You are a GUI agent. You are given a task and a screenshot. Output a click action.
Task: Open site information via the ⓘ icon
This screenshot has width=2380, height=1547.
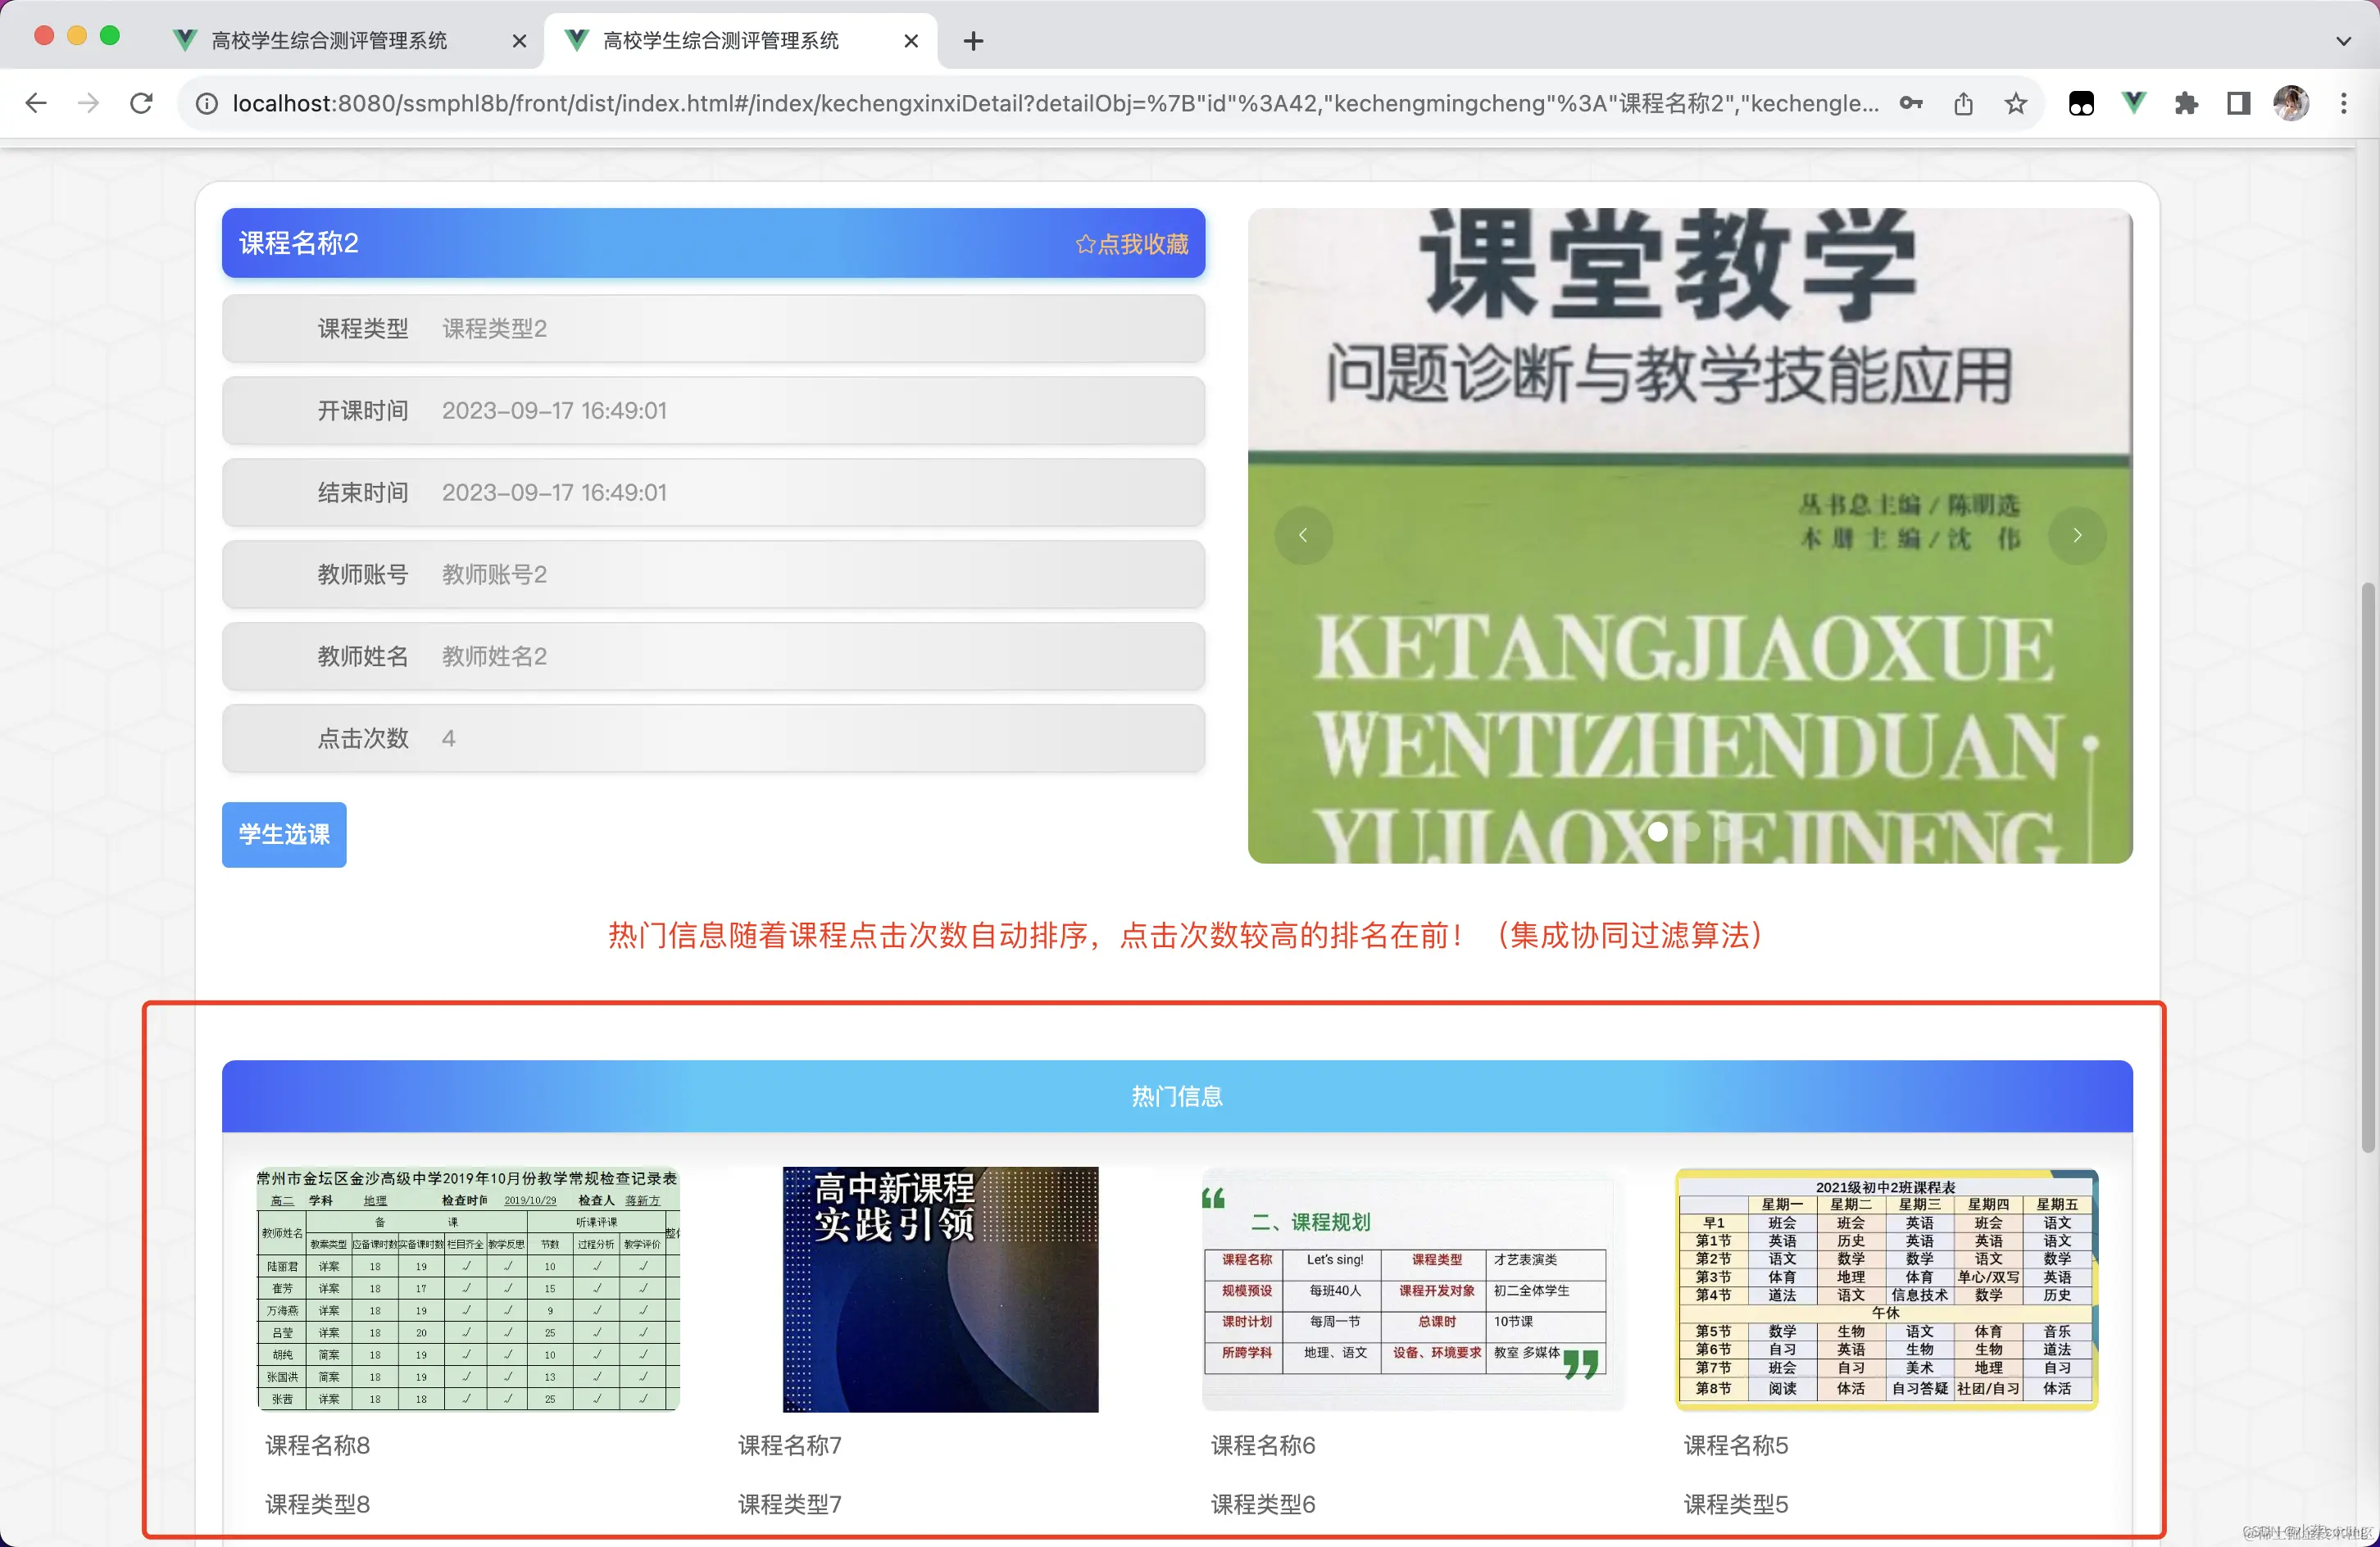point(206,103)
